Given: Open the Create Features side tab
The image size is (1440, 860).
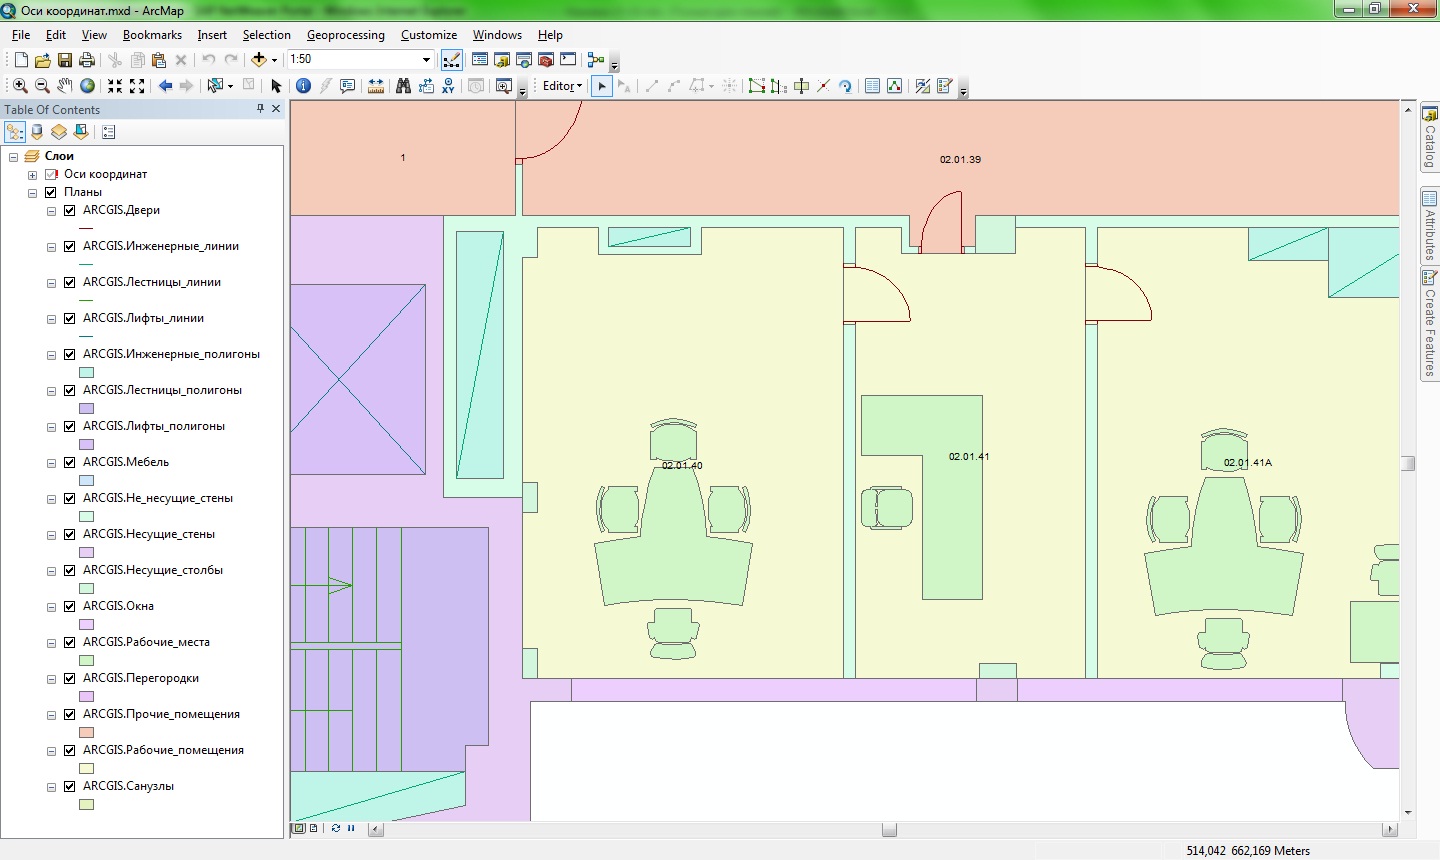Looking at the screenshot, I should point(1430,324).
